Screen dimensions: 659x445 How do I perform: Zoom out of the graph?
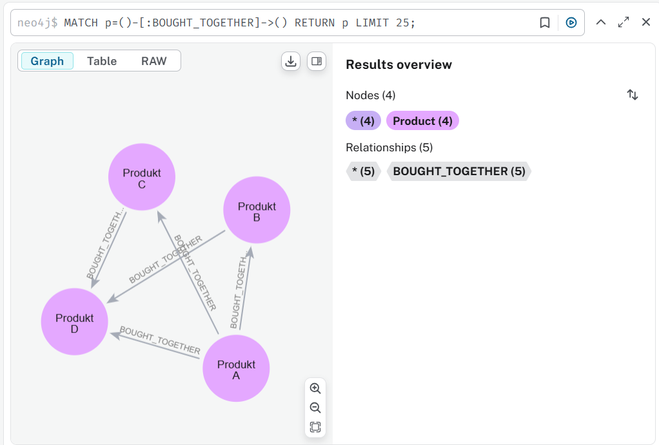[x=315, y=408]
